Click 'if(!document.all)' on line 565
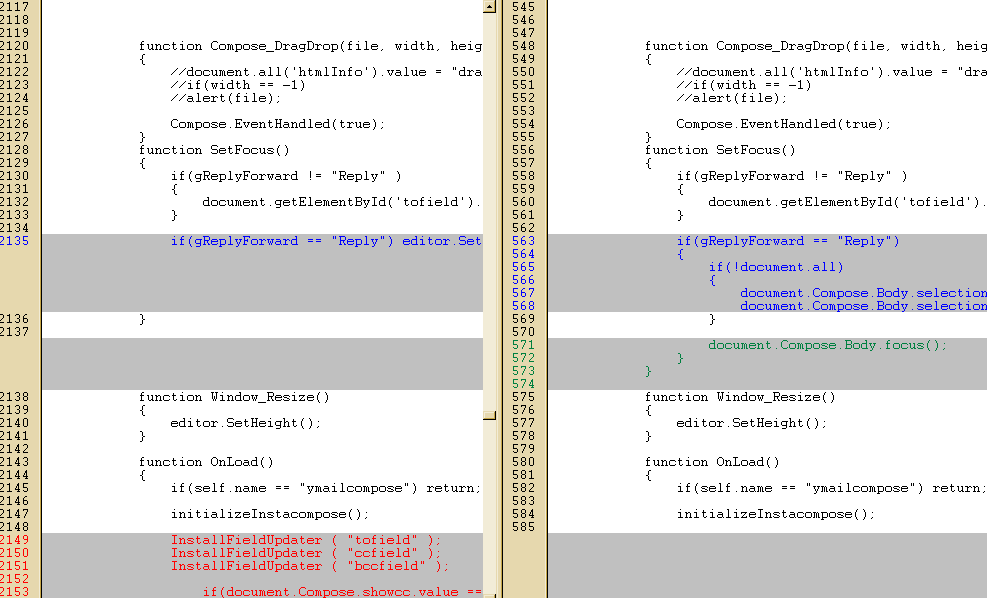 [776, 267]
